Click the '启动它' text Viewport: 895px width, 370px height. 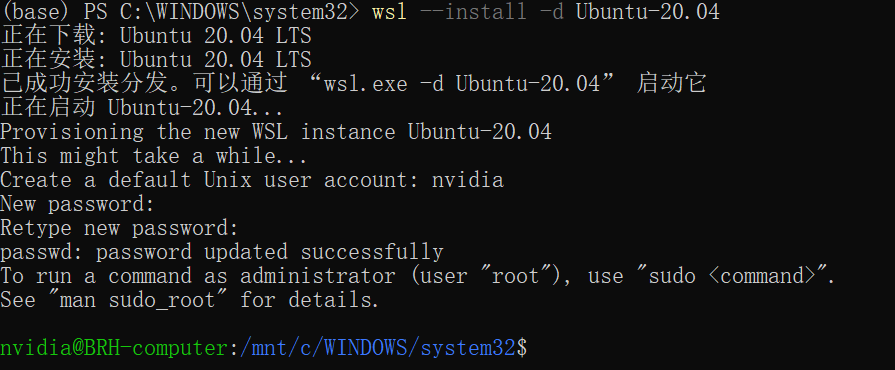[x=671, y=83]
